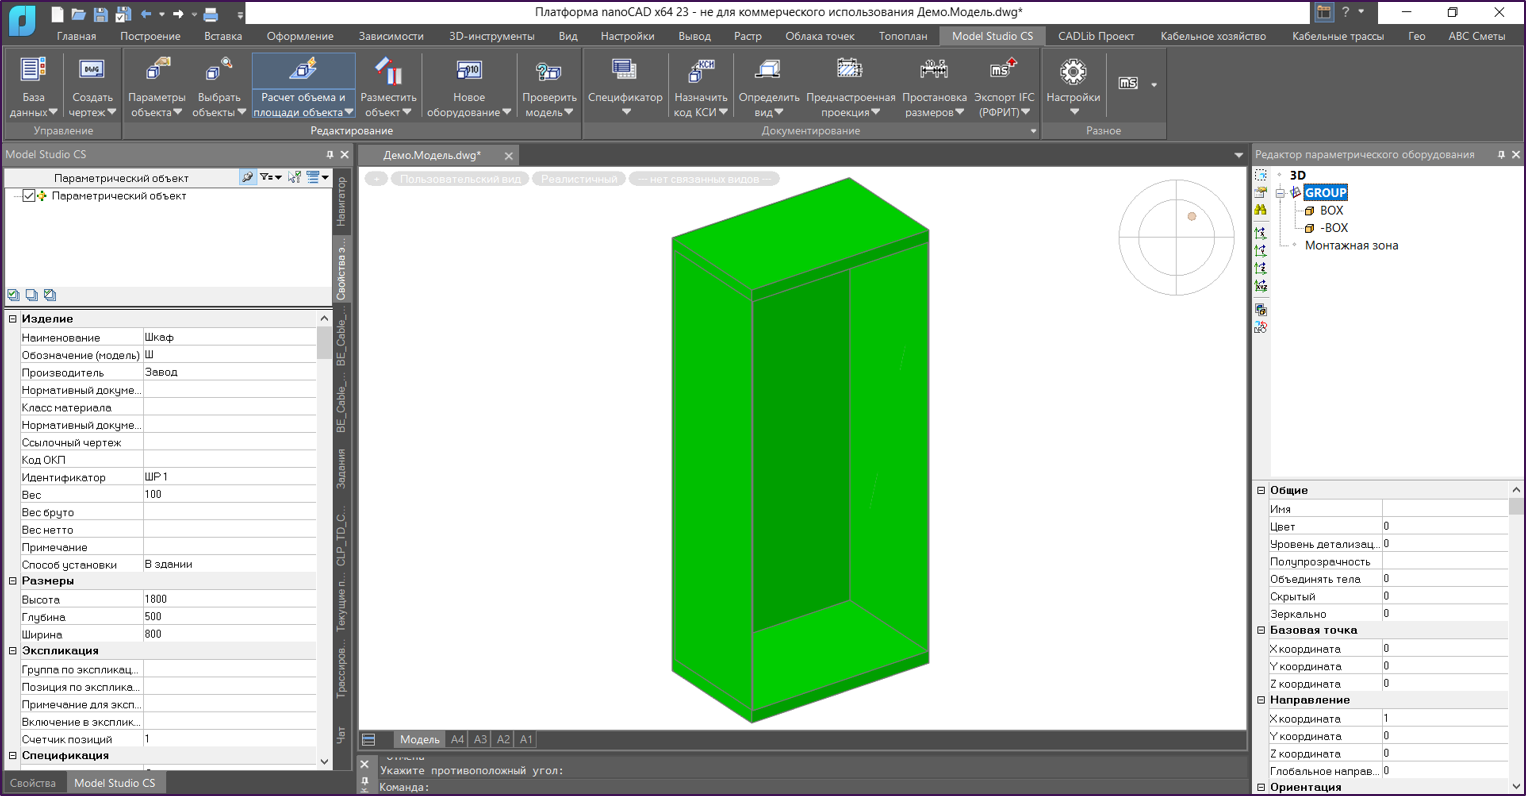Click Простановка размеров tool
This screenshot has height=796, width=1526.
point(934,87)
